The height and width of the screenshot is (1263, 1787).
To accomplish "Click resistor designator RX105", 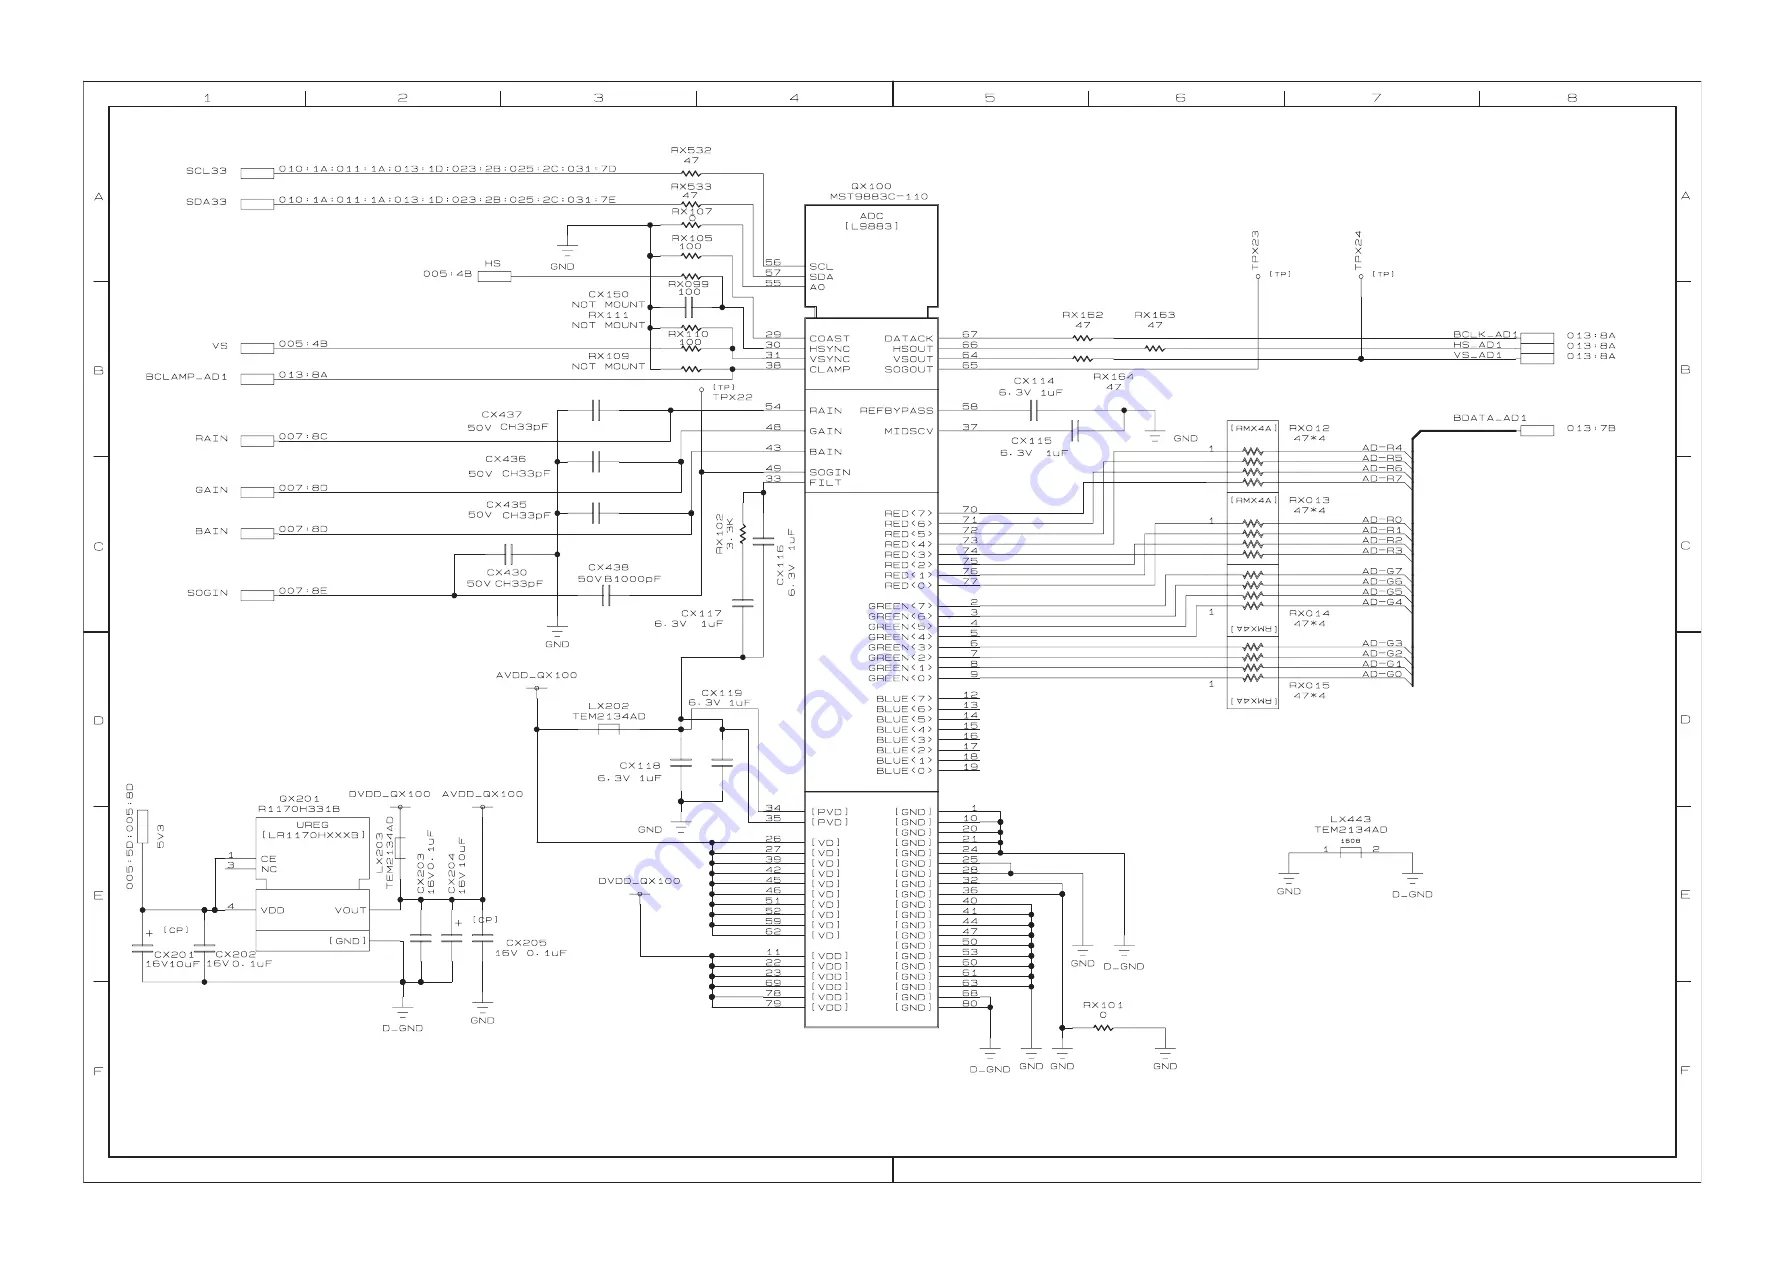I will click(x=692, y=238).
